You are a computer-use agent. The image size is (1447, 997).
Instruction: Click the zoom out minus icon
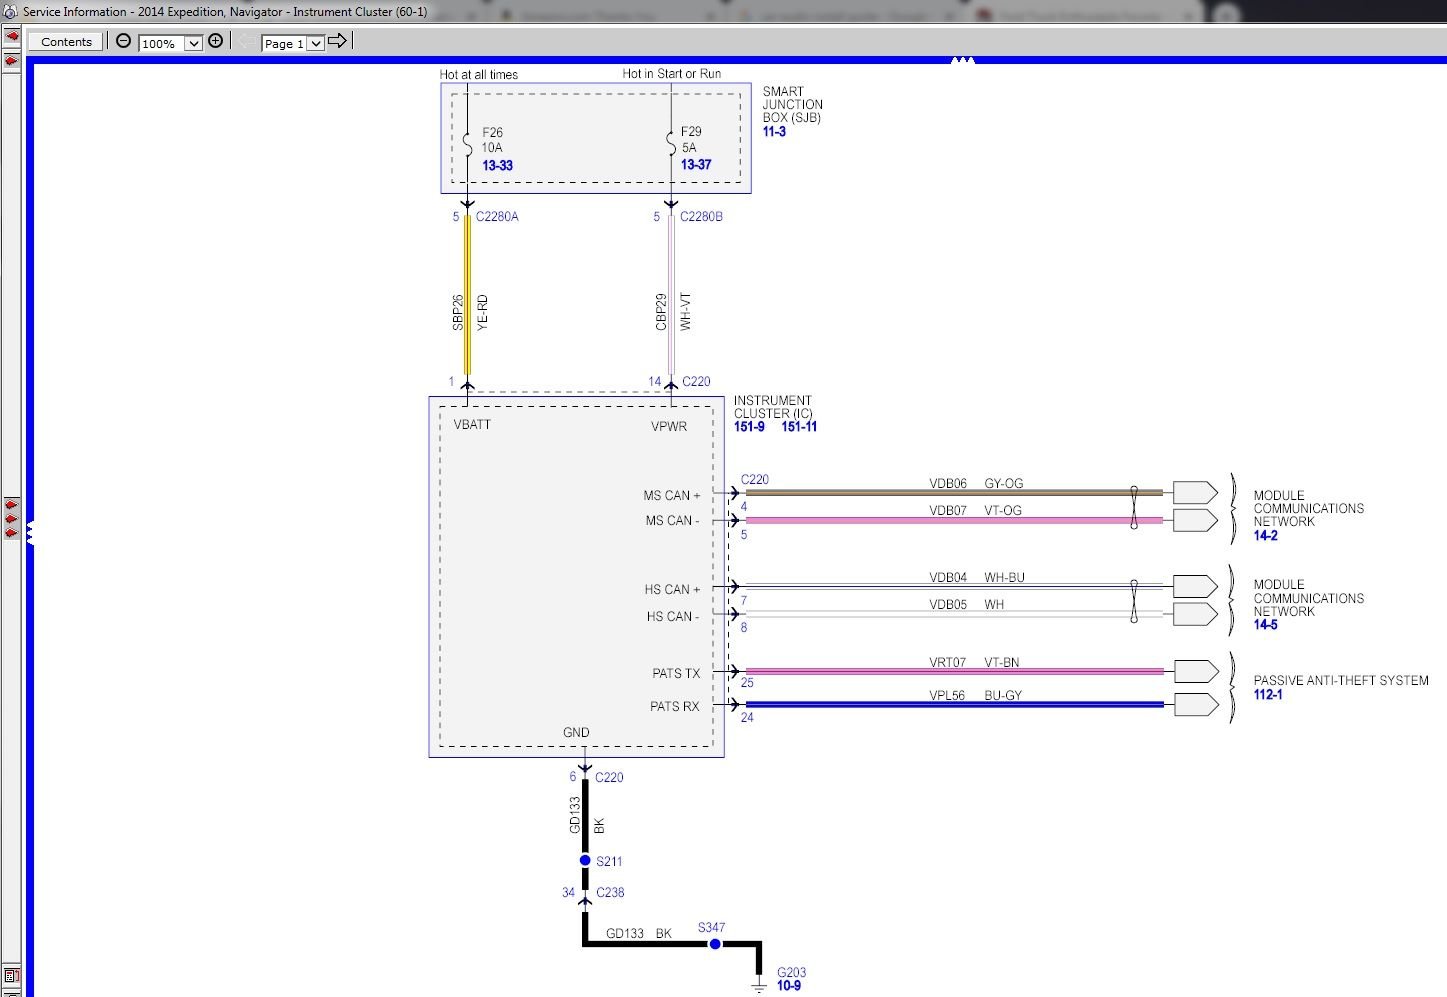pos(123,41)
